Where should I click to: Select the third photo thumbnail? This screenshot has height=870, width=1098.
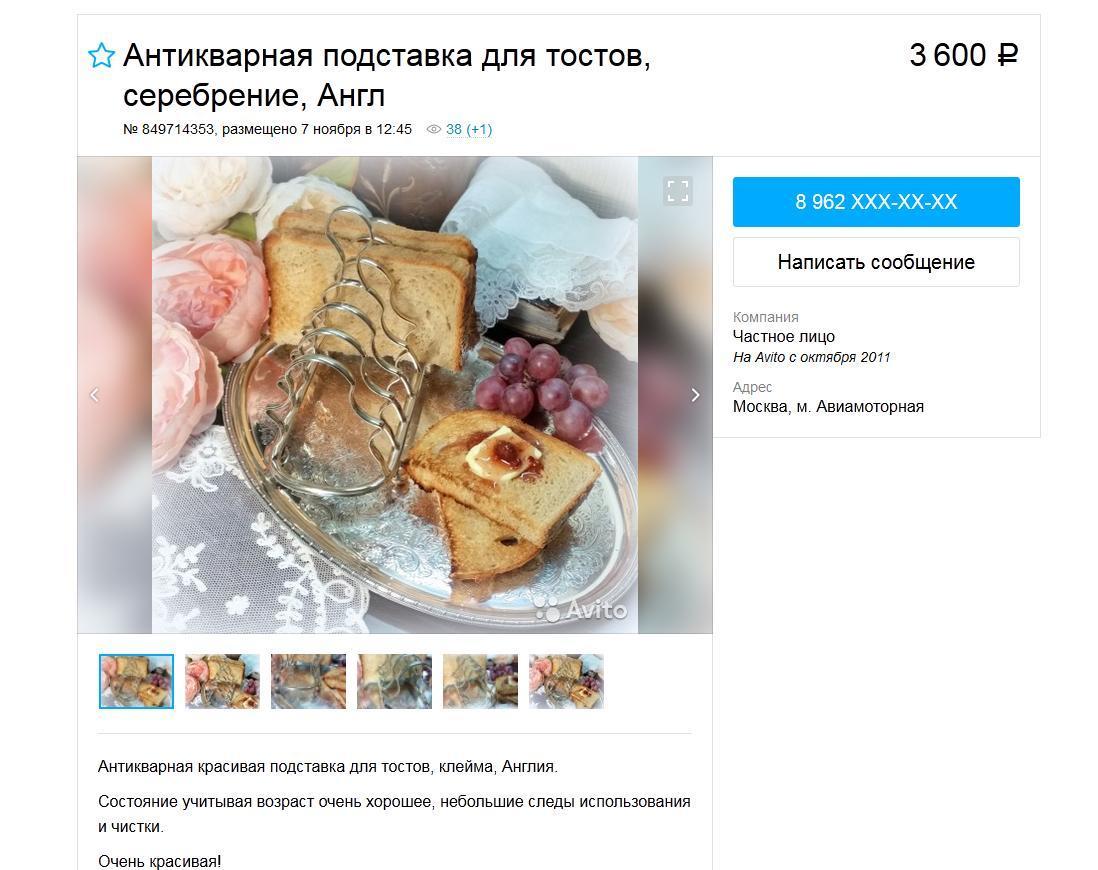tap(308, 682)
